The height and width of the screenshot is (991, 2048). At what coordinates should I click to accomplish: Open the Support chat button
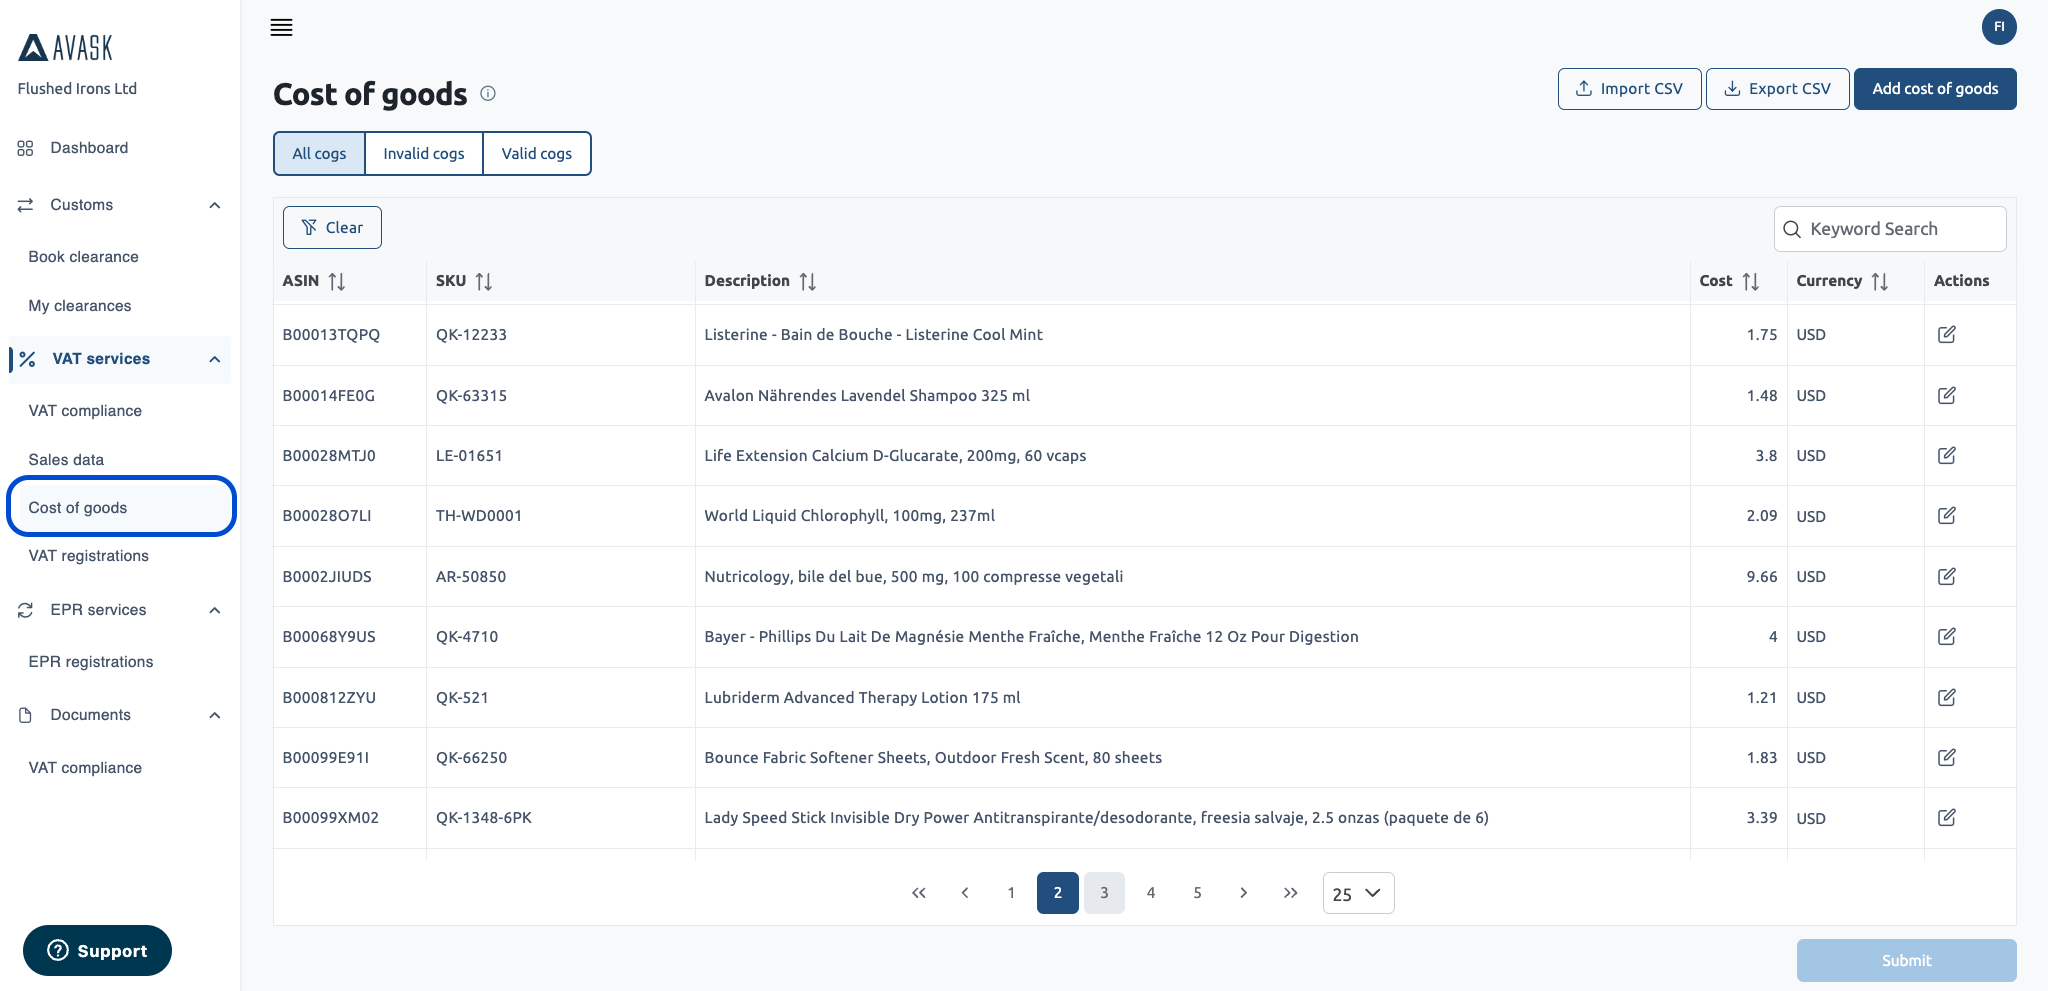(97, 950)
